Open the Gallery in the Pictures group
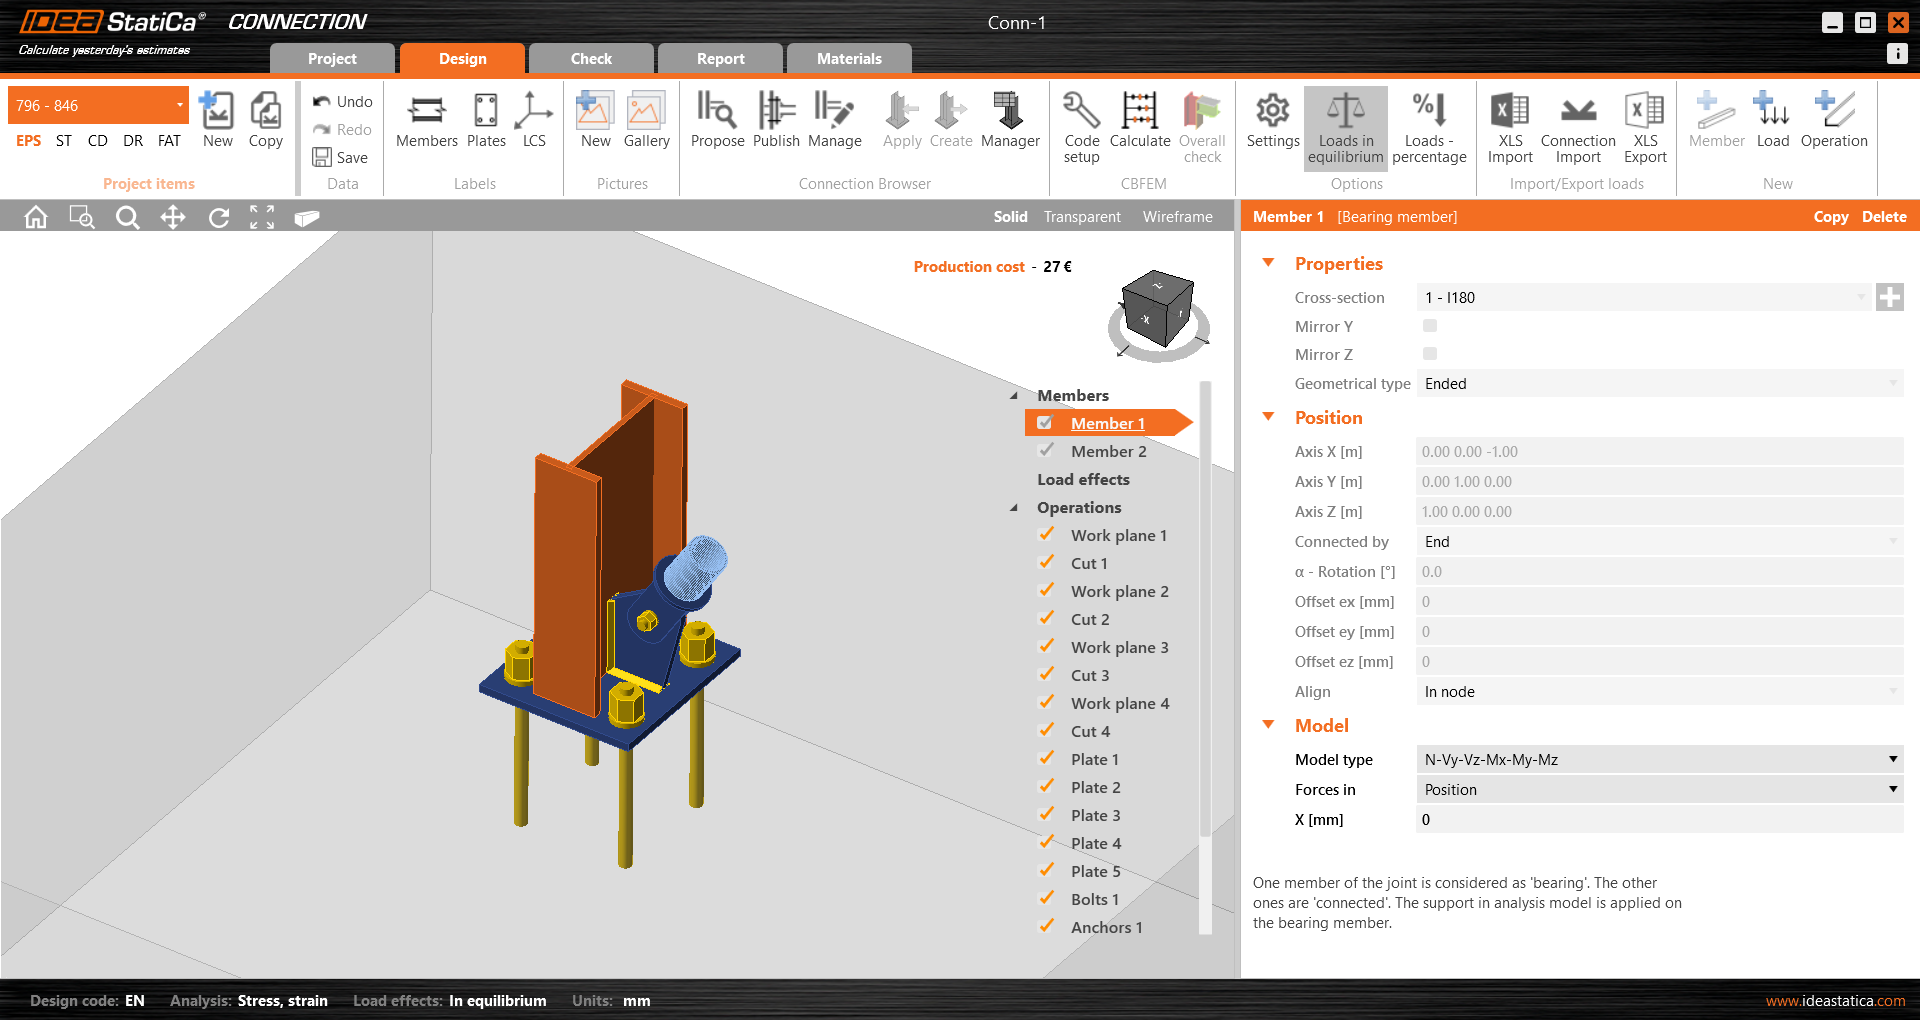This screenshot has height=1020, width=1920. (x=646, y=120)
